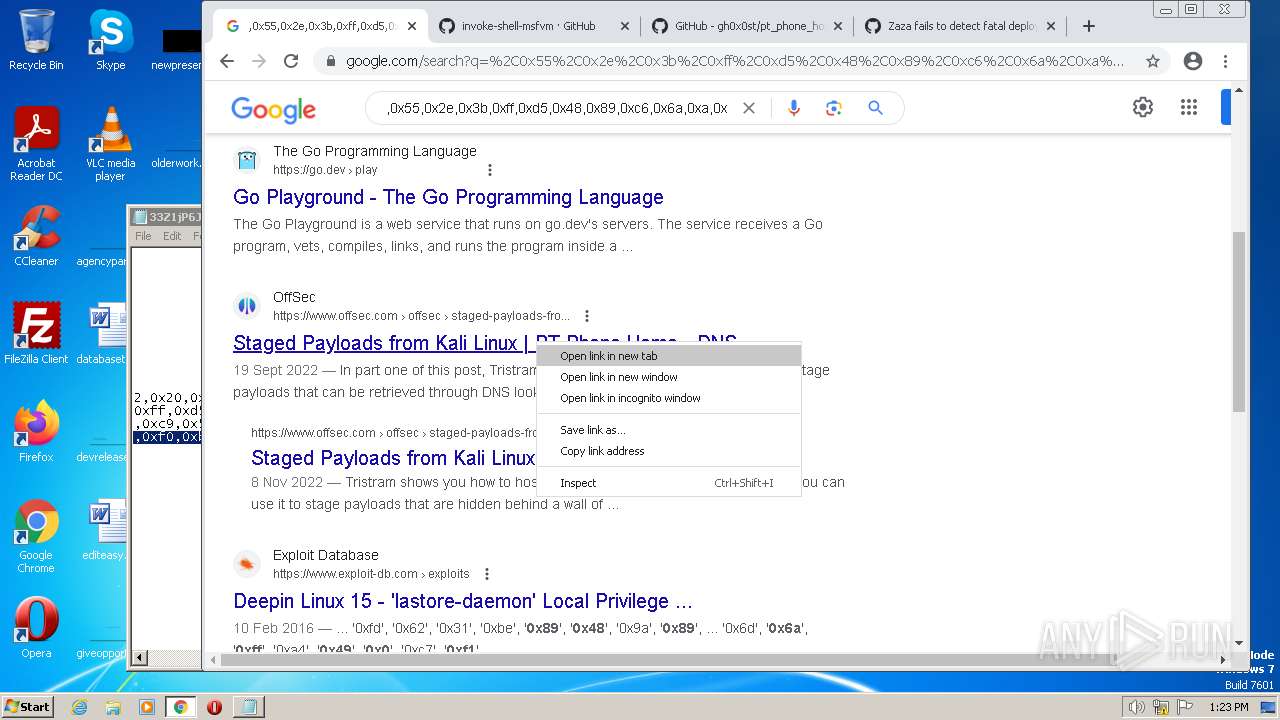Switch to the gh0x0st/pt_phone_home GitHub tab

pyautogui.click(x=746, y=26)
